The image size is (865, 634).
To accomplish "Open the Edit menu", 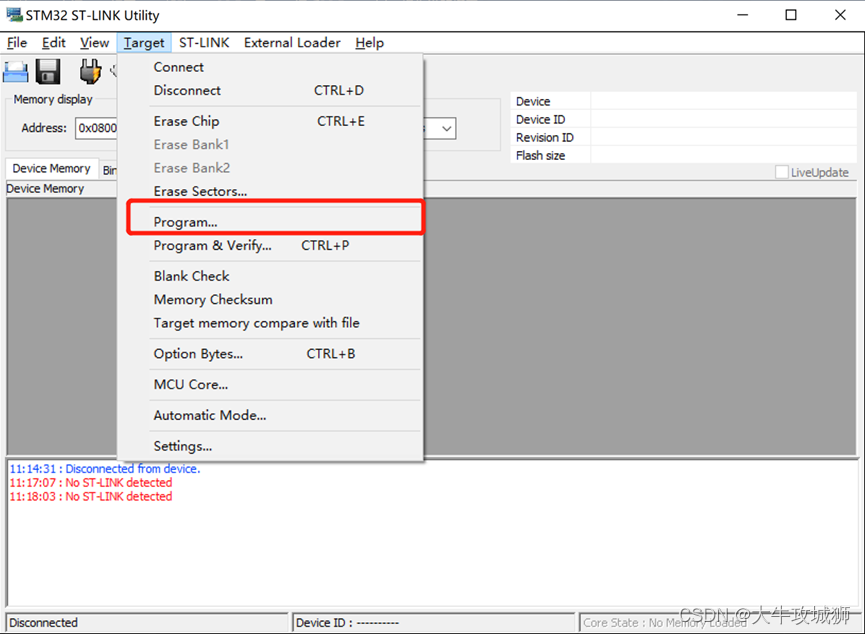I will click(54, 42).
